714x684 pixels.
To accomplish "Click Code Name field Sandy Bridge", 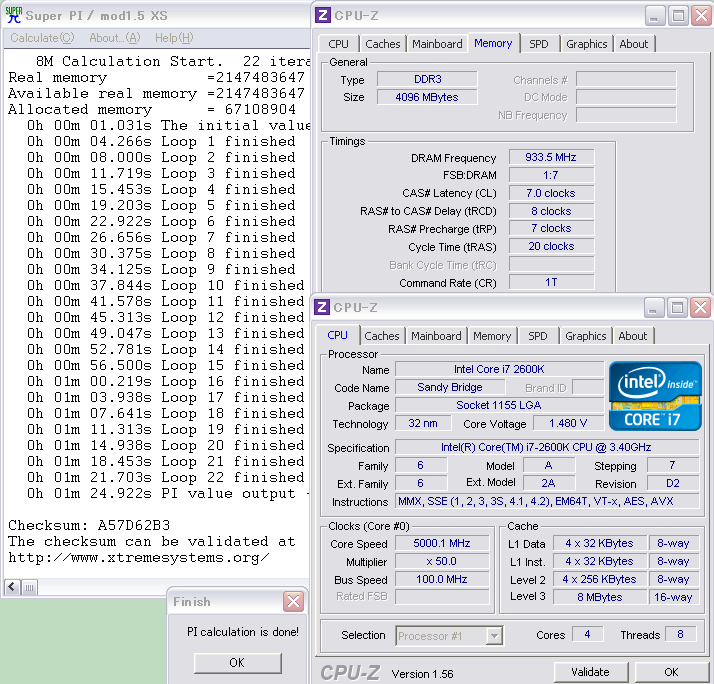I will pyautogui.click(x=450, y=387).
